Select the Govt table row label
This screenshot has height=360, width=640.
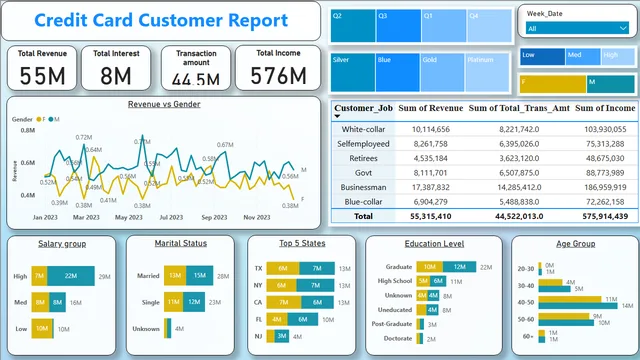click(x=363, y=173)
